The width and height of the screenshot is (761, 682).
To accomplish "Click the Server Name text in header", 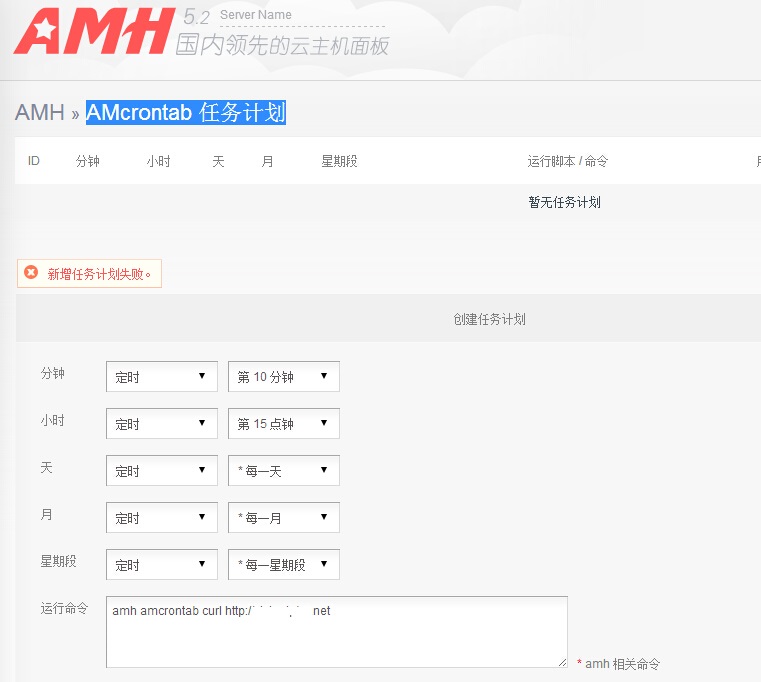I will pos(256,15).
